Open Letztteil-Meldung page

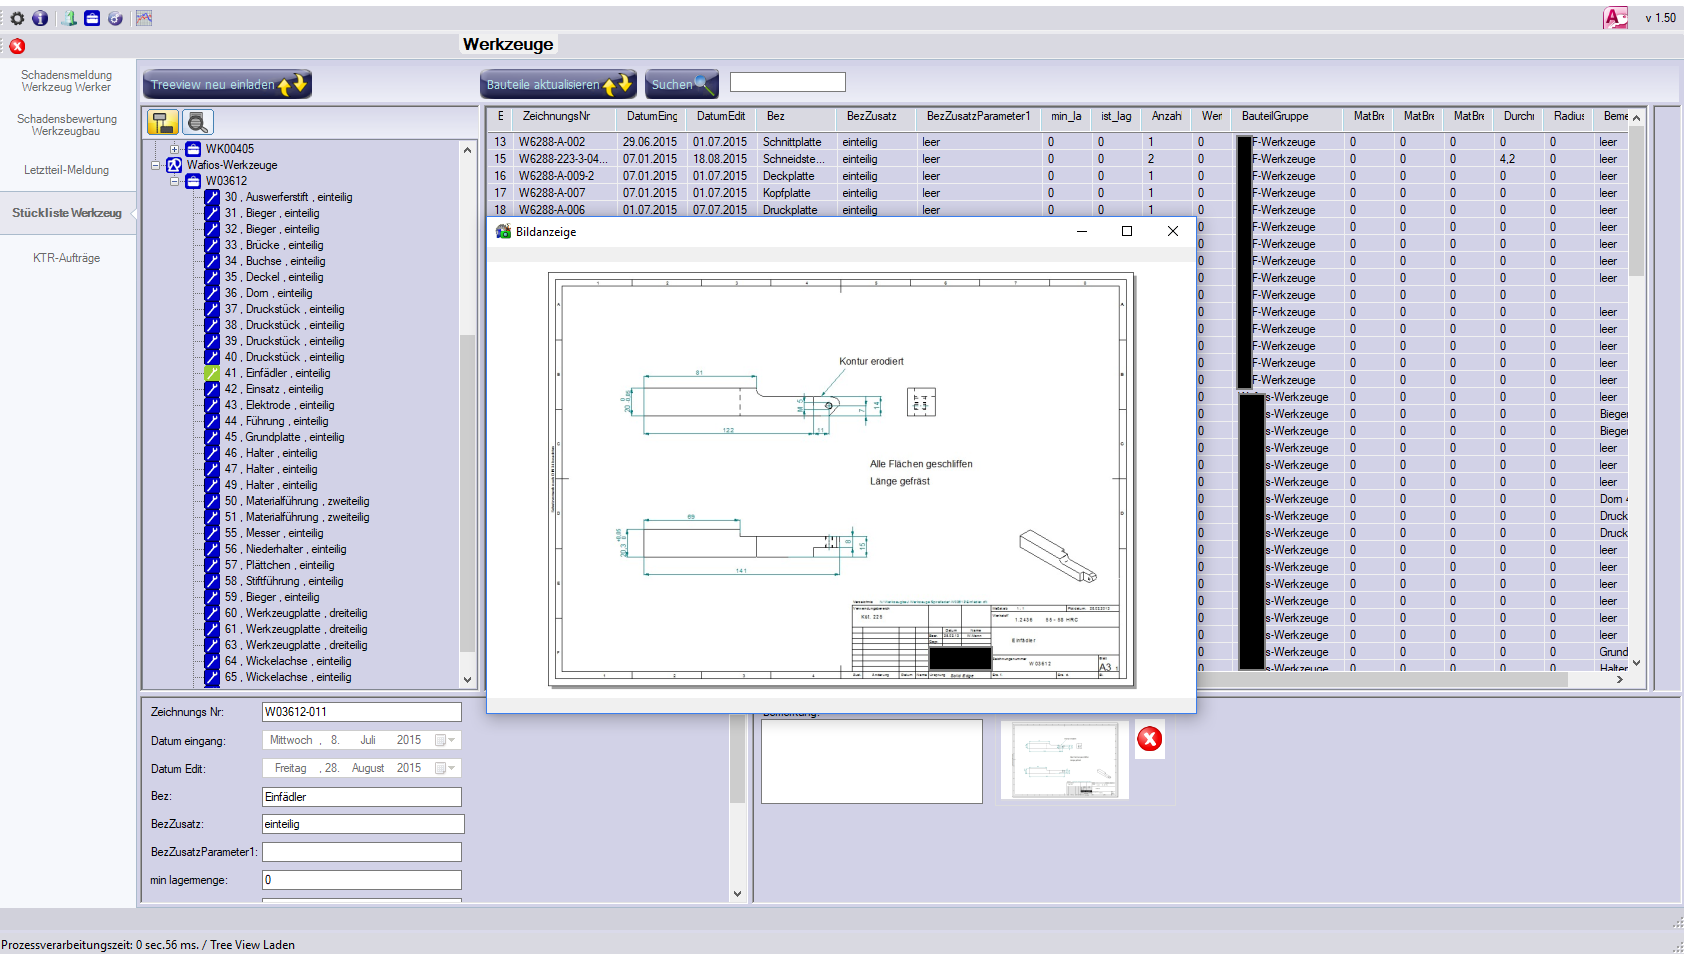tap(67, 170)
